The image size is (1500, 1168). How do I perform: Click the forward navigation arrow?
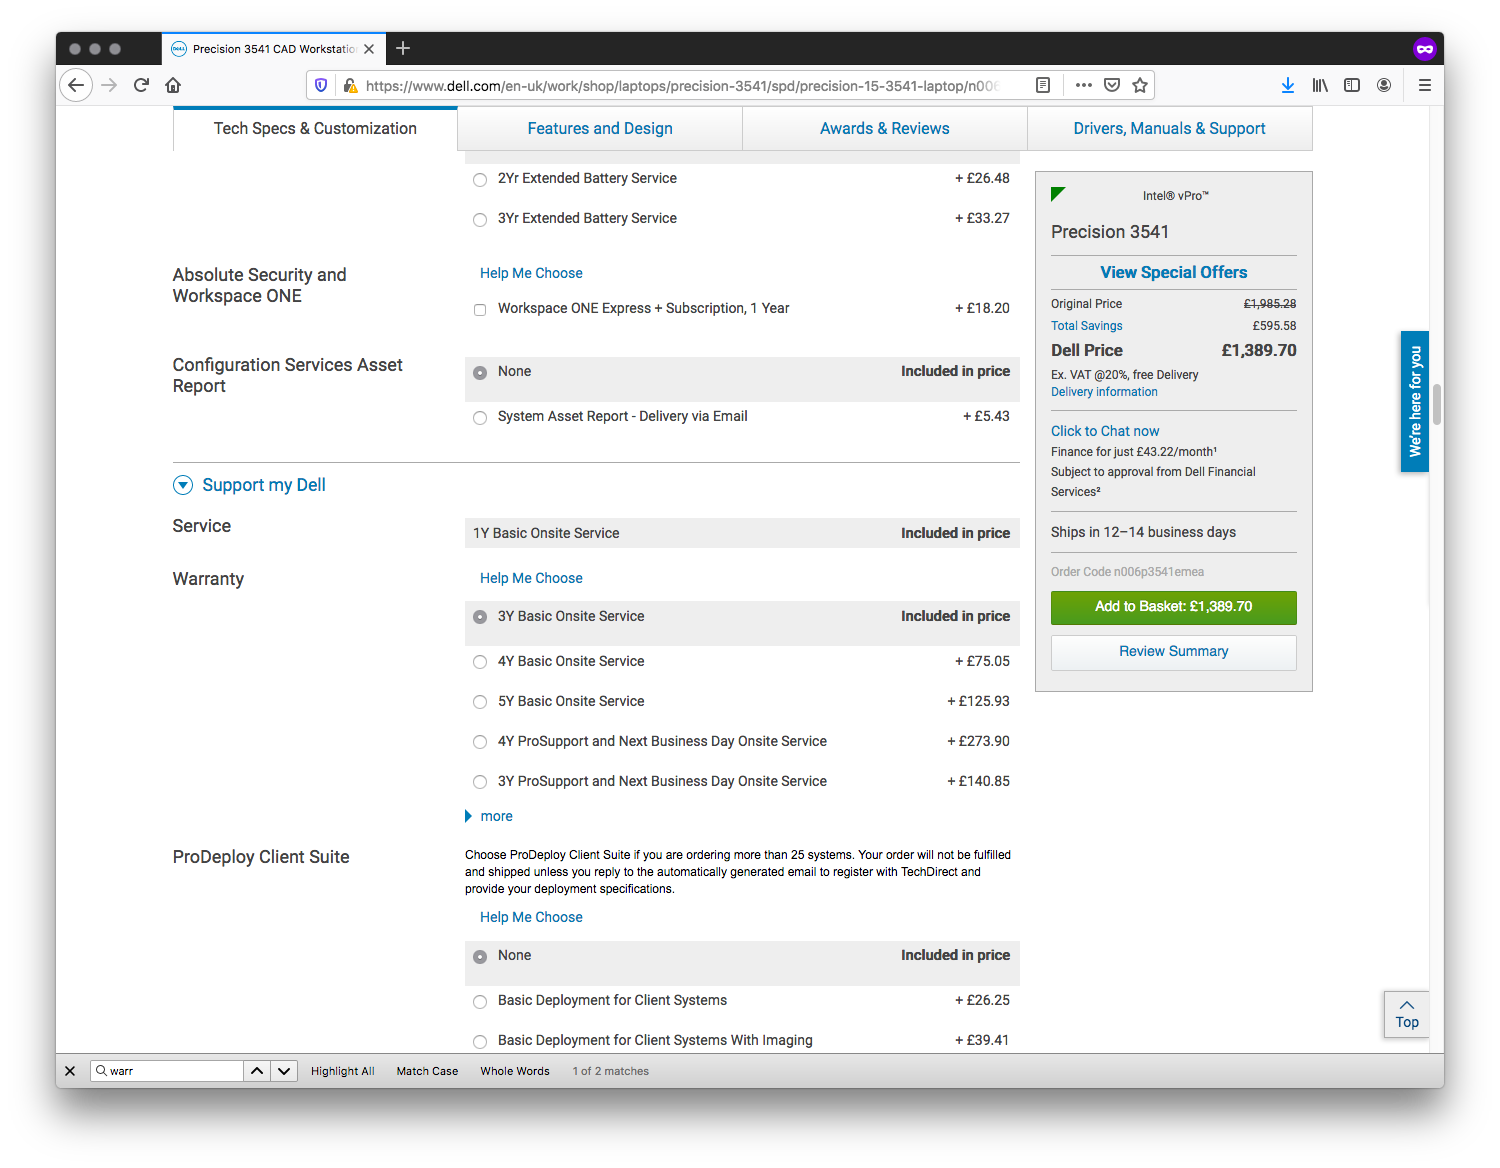pyautogui.click(x=109, y=85)
